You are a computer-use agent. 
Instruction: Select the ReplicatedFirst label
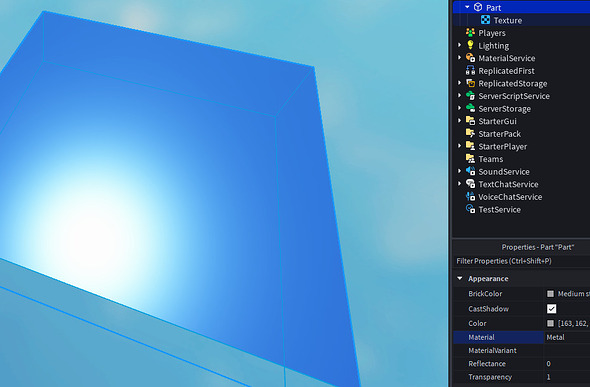[506, 71]
